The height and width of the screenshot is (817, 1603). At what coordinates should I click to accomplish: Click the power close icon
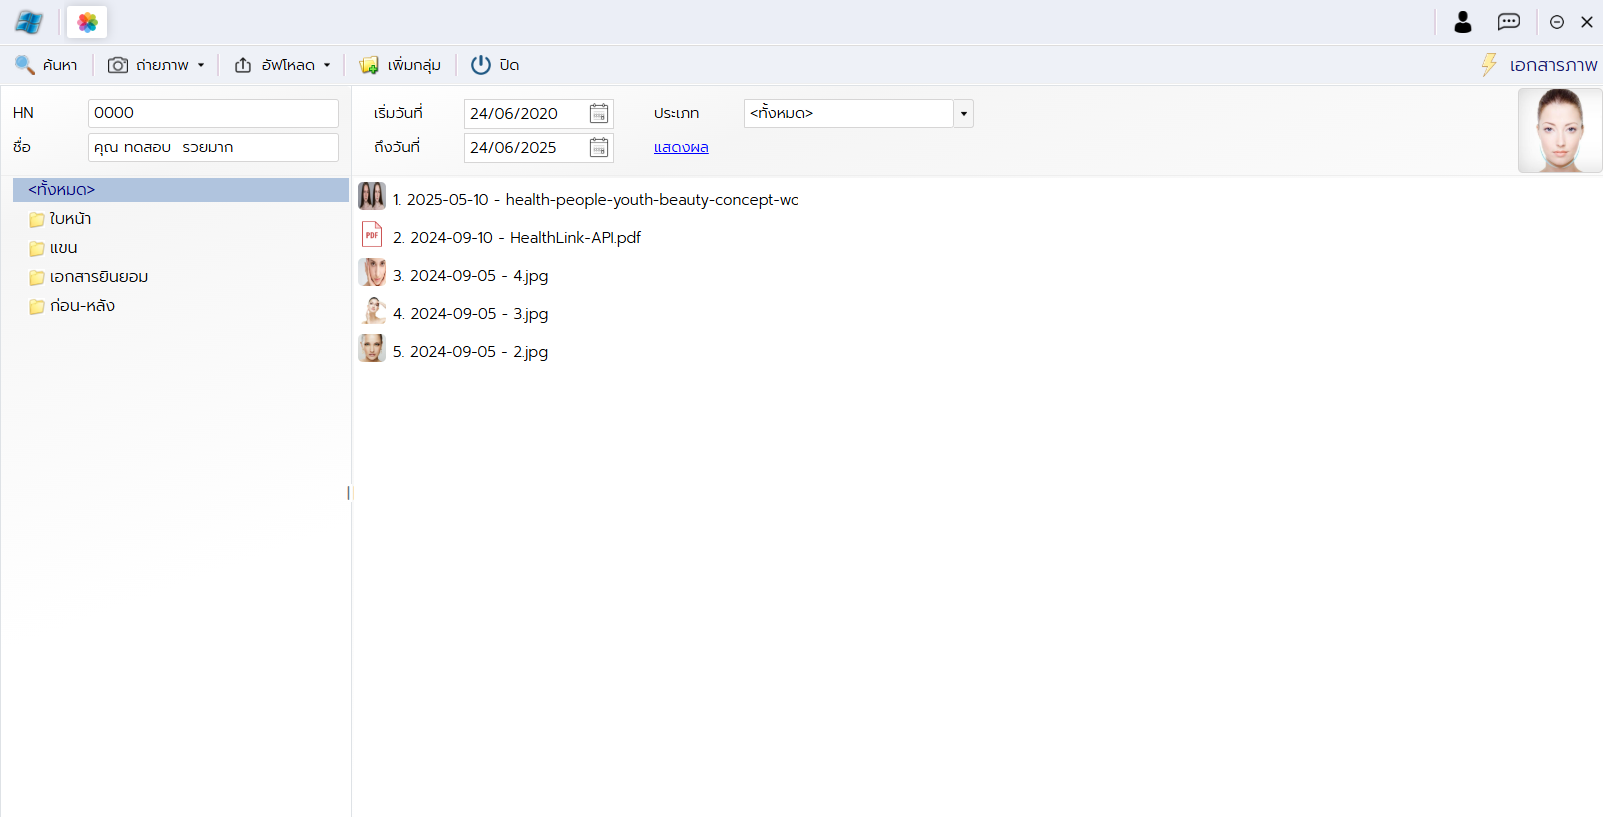[x=481, y=65]
